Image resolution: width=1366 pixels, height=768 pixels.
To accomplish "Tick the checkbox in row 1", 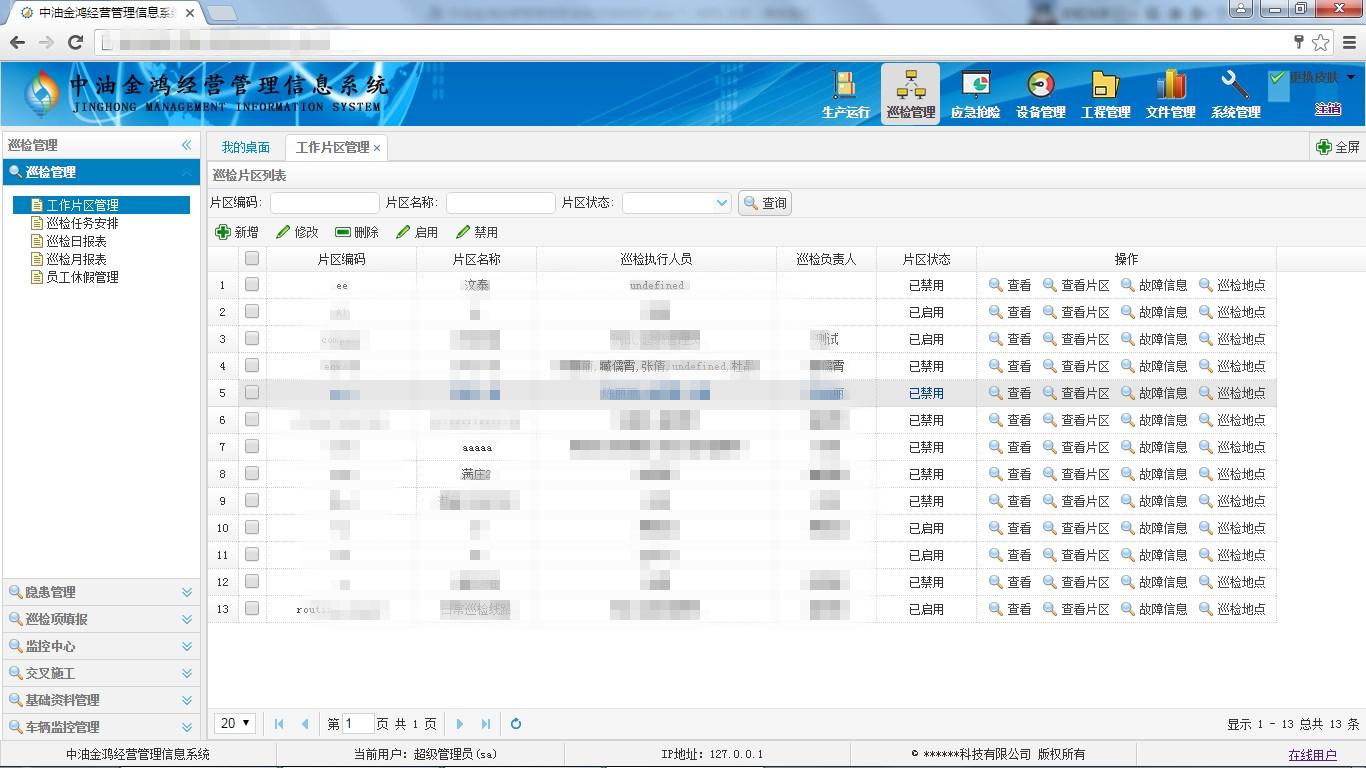I will coord(252,285).
